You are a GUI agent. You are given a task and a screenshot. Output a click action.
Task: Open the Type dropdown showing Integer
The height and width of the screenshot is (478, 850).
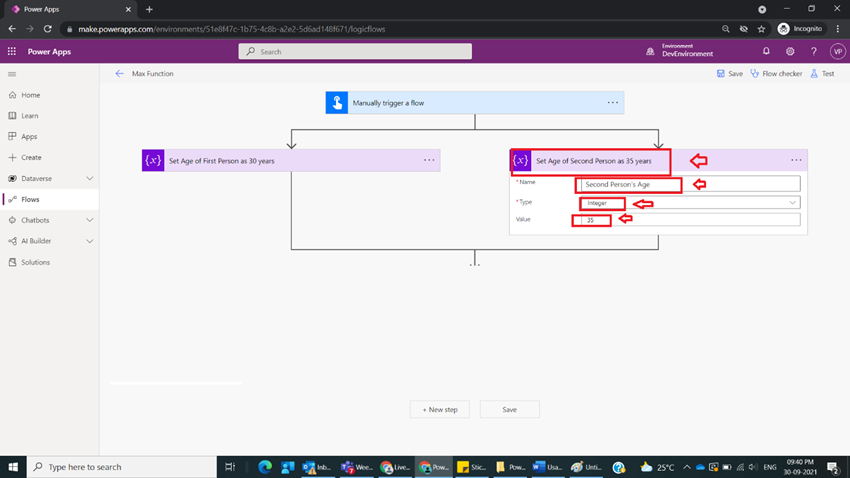690,203
